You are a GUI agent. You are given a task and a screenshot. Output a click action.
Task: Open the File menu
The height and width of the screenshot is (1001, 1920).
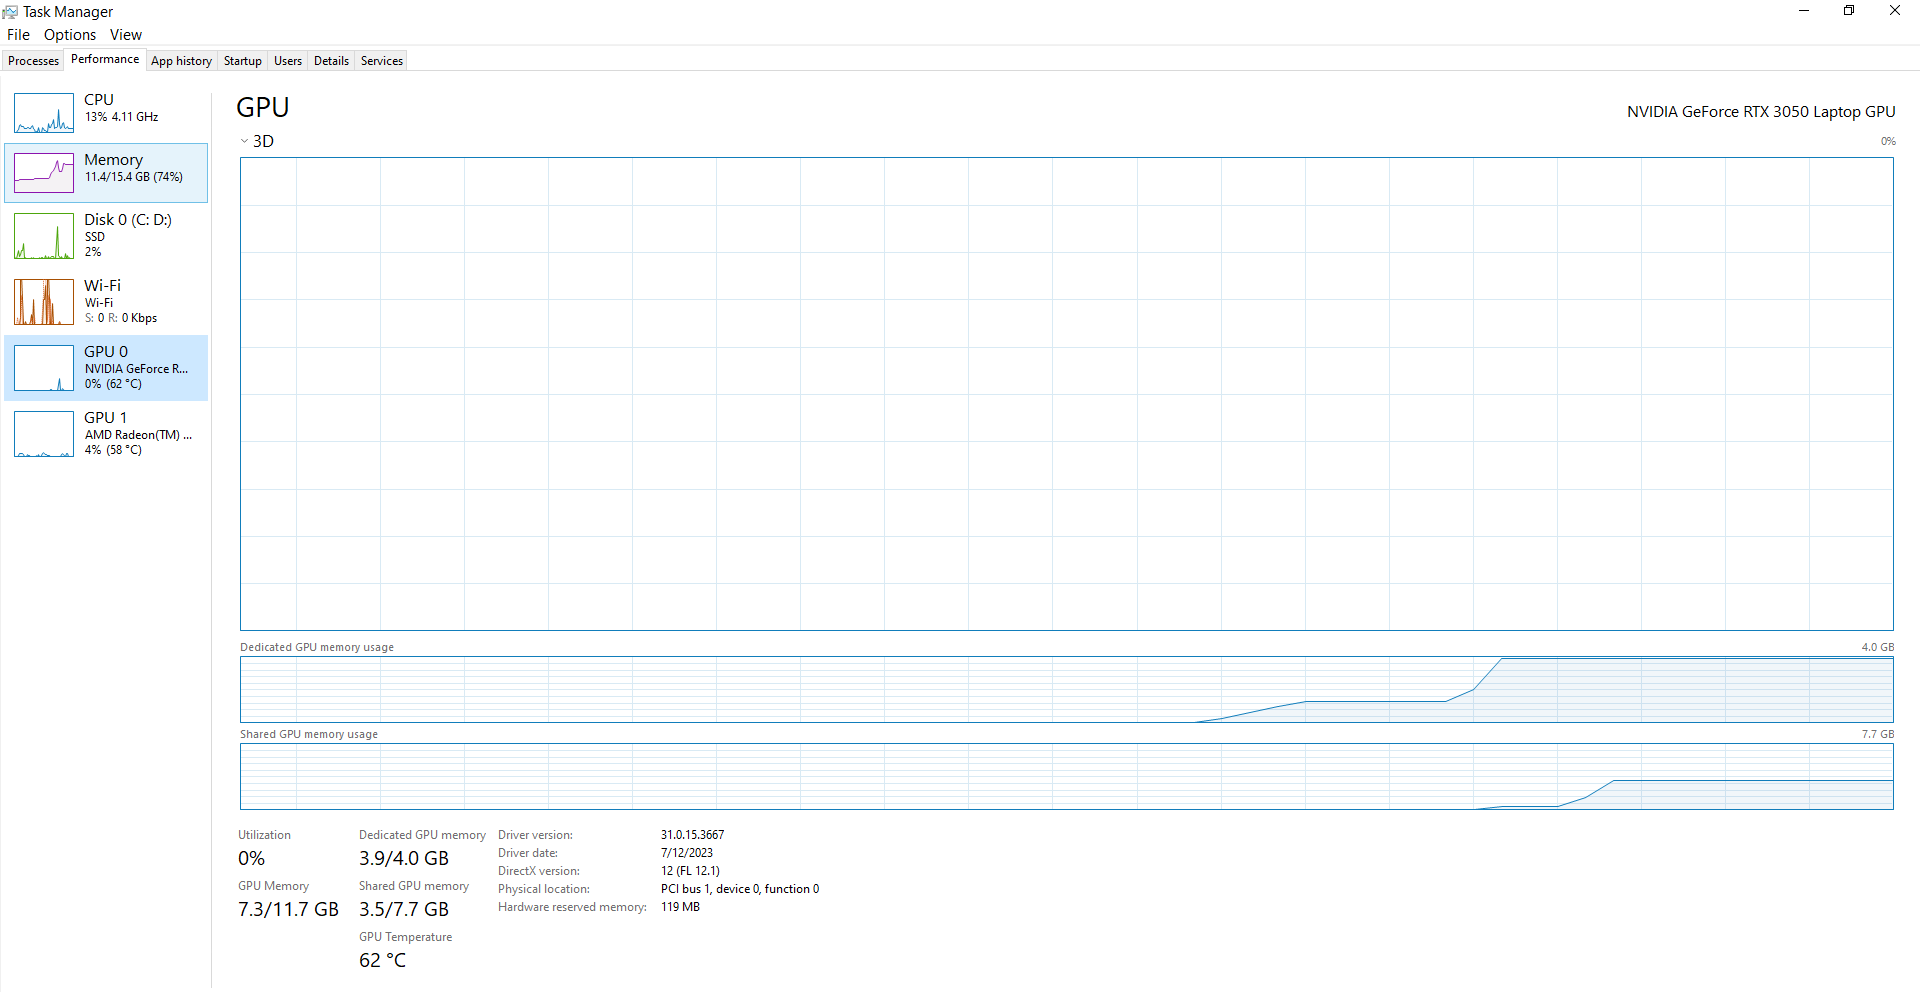click(x=17, y=34)
